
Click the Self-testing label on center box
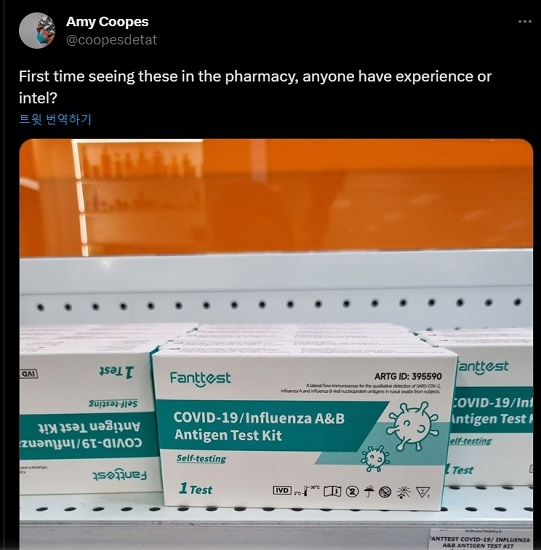click(x=201, y=458)
